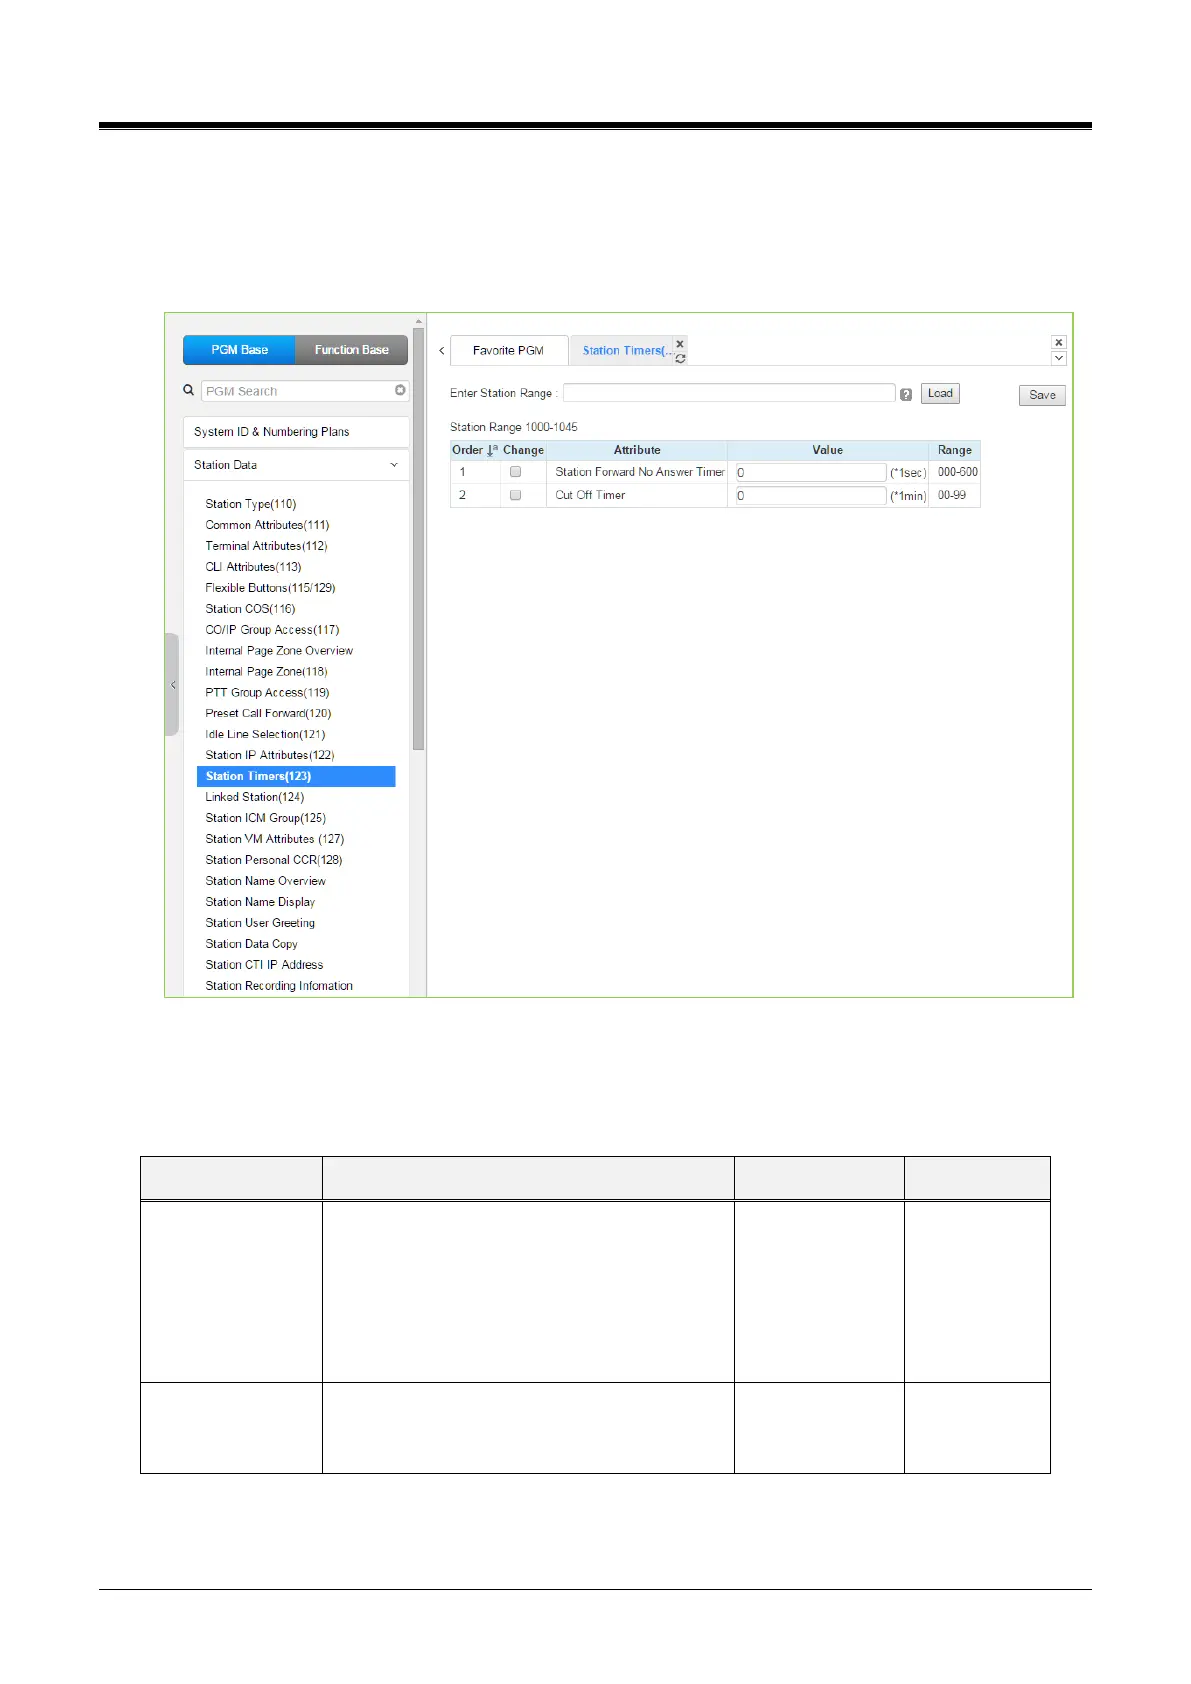The image size is (1191, 1684).
Task: Click Cut Off Timer value field
Action: coord(811,495)
